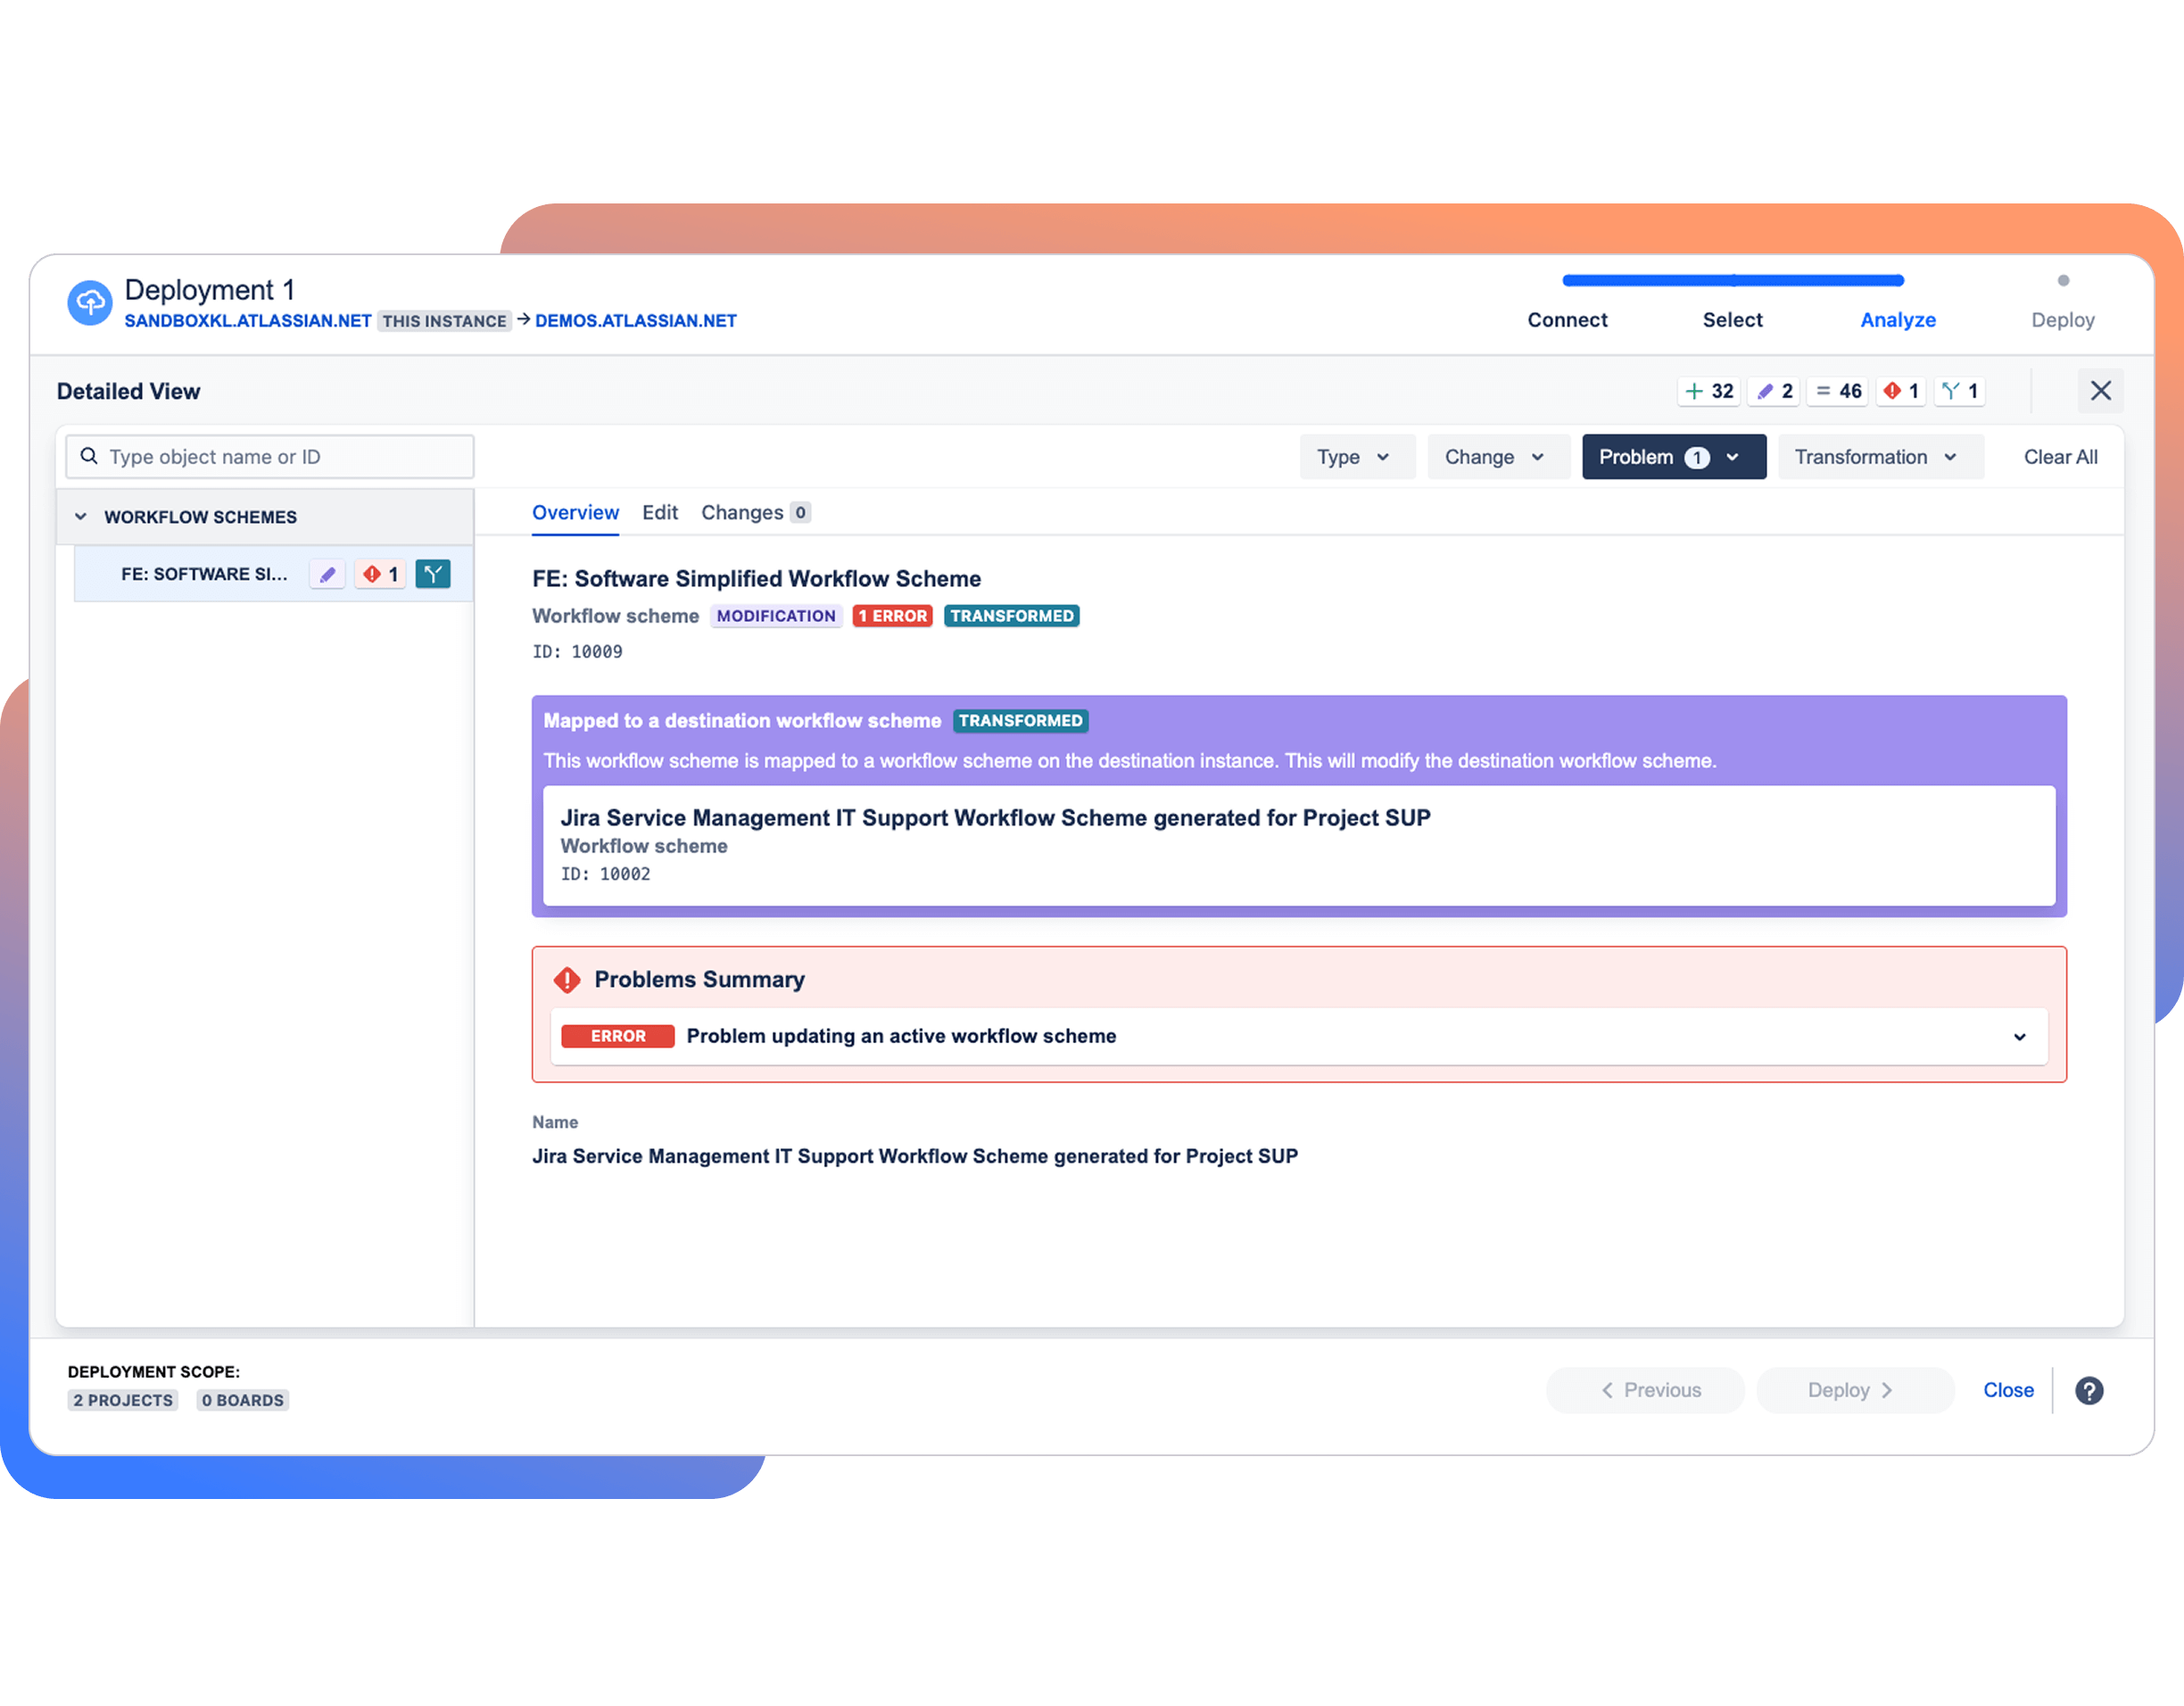2184x1706 pixels.
Task: Click the additions counter showing 32
Action: [x=1709, y=391]
